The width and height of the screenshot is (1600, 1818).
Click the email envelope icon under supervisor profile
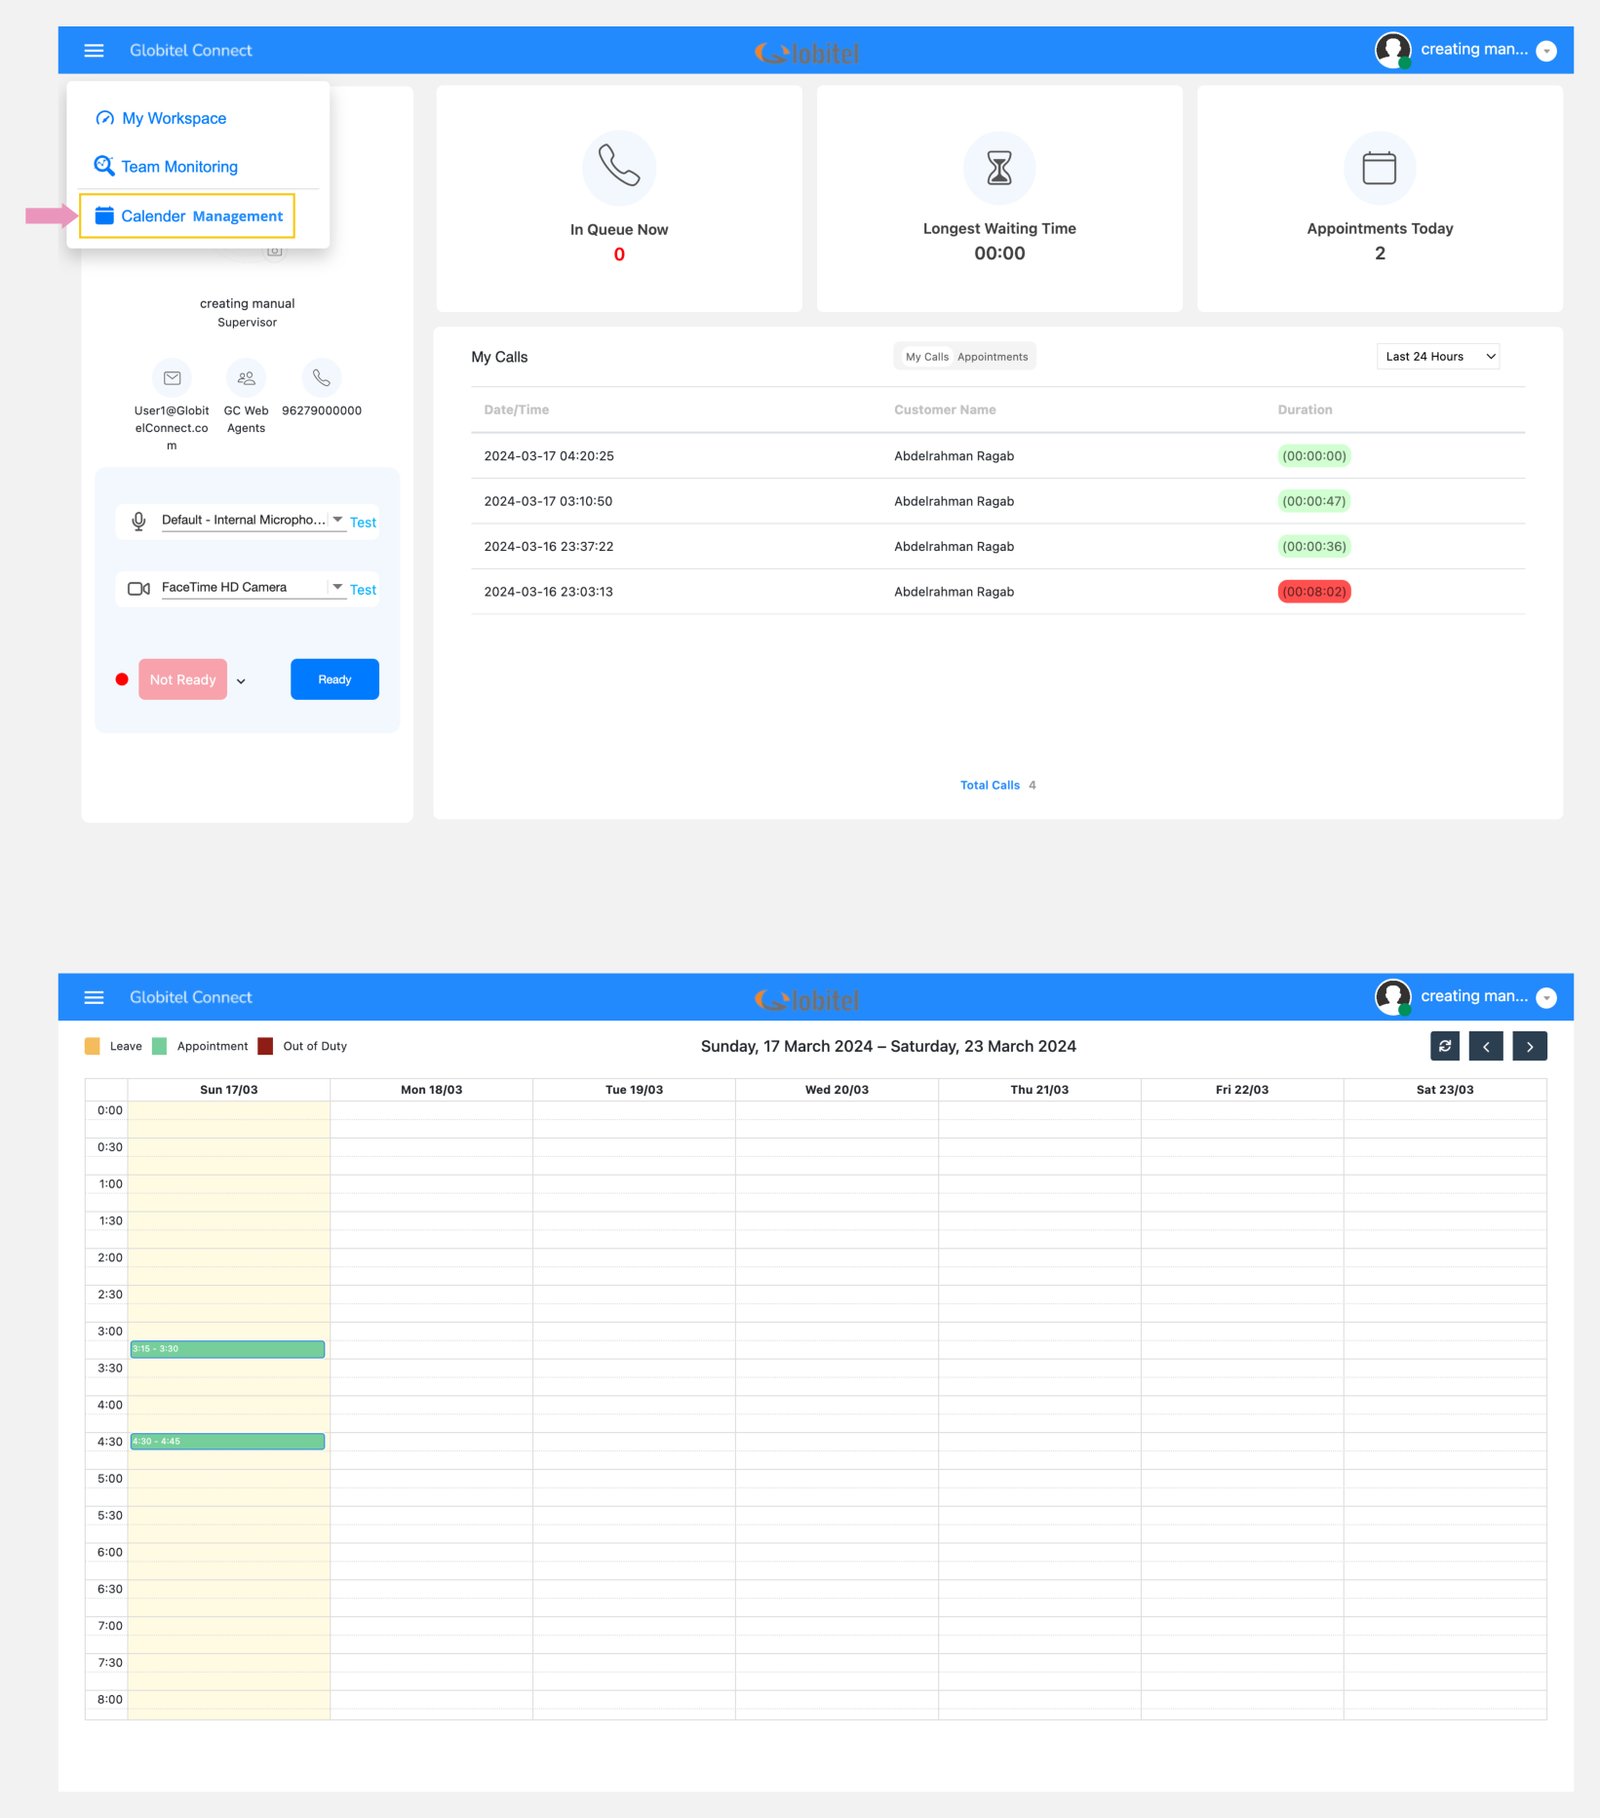pyautogui.click(x=172, y=378)
